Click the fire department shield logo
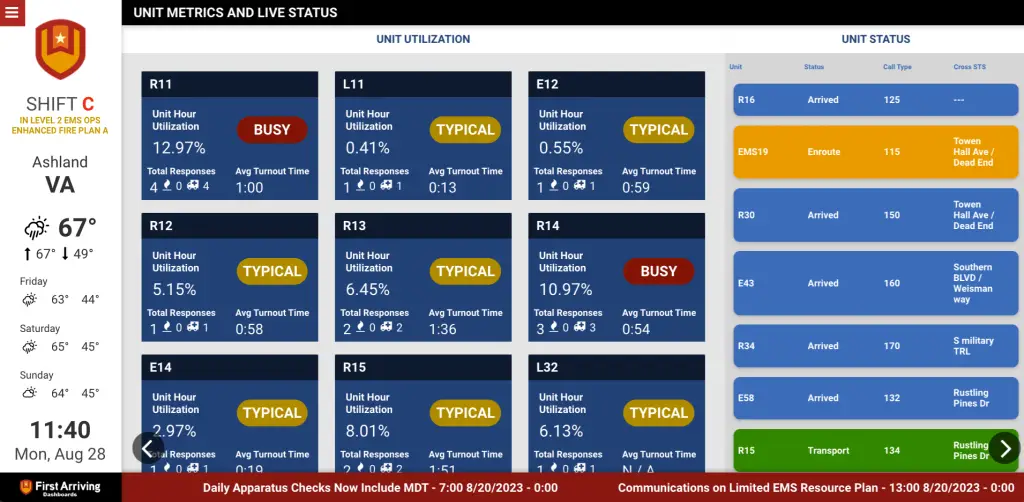1024x502 pixels. 60,50
